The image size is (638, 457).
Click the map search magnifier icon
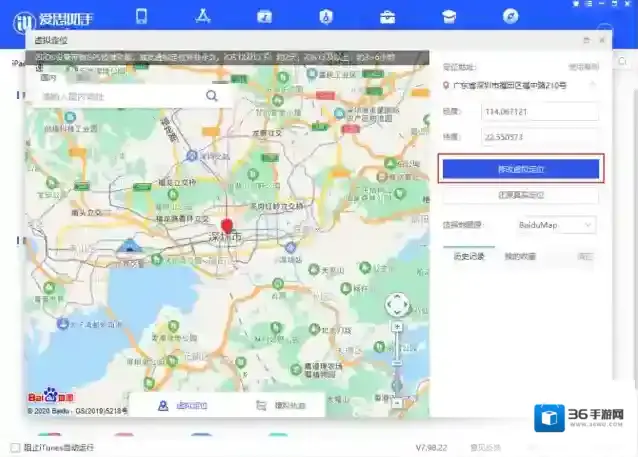coord(212,96)
